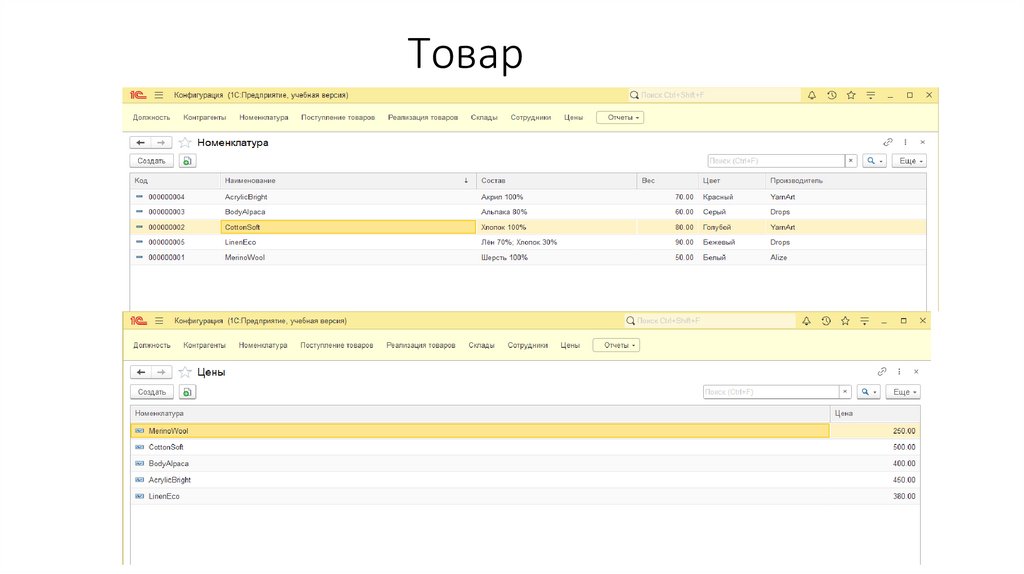Select price 400.00 cell in Цены
Screen dimensions: 1024x574
(875, 464)
